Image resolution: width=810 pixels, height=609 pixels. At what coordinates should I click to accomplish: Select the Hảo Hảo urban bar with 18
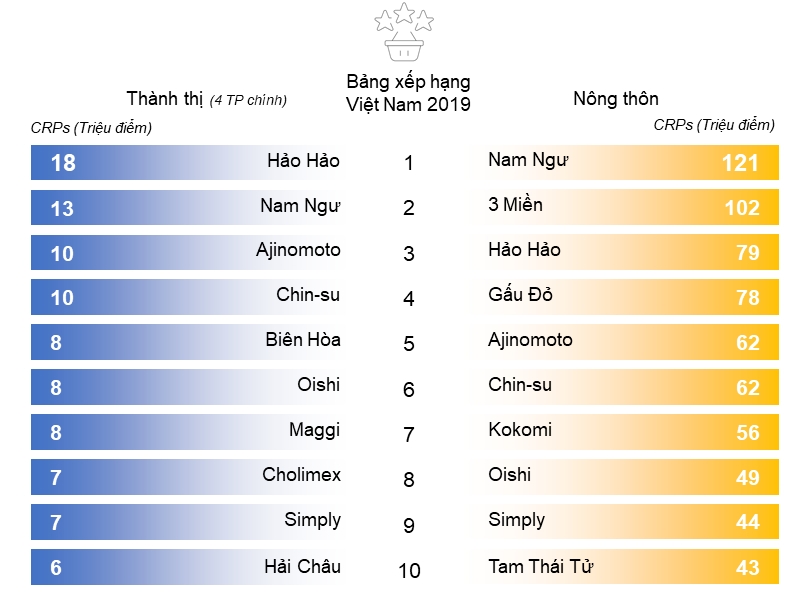pyautogui.click(x=187, y=162)
